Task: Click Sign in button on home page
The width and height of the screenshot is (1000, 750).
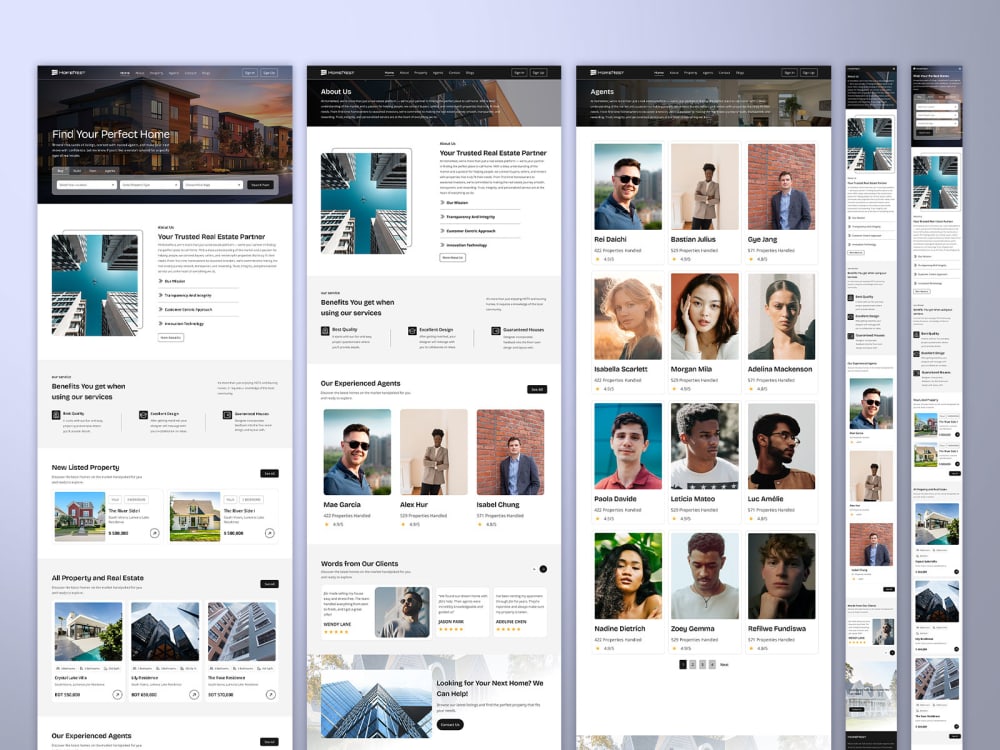Action: click(x=250, y=73)
